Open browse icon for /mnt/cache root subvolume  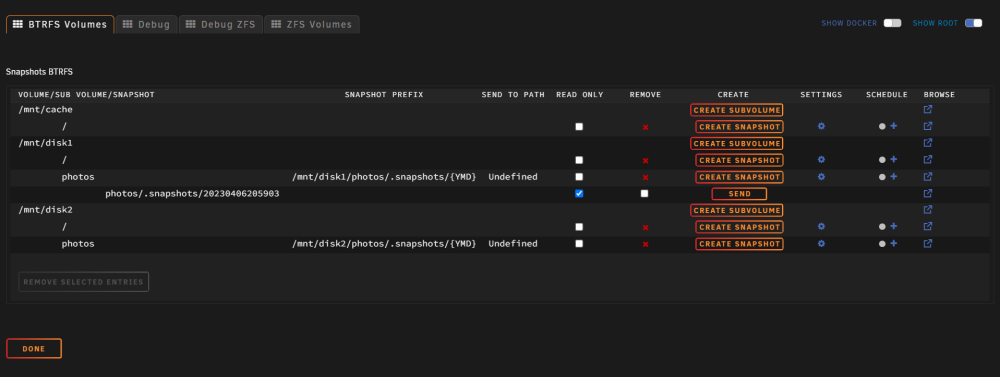[x=928, y=126]
